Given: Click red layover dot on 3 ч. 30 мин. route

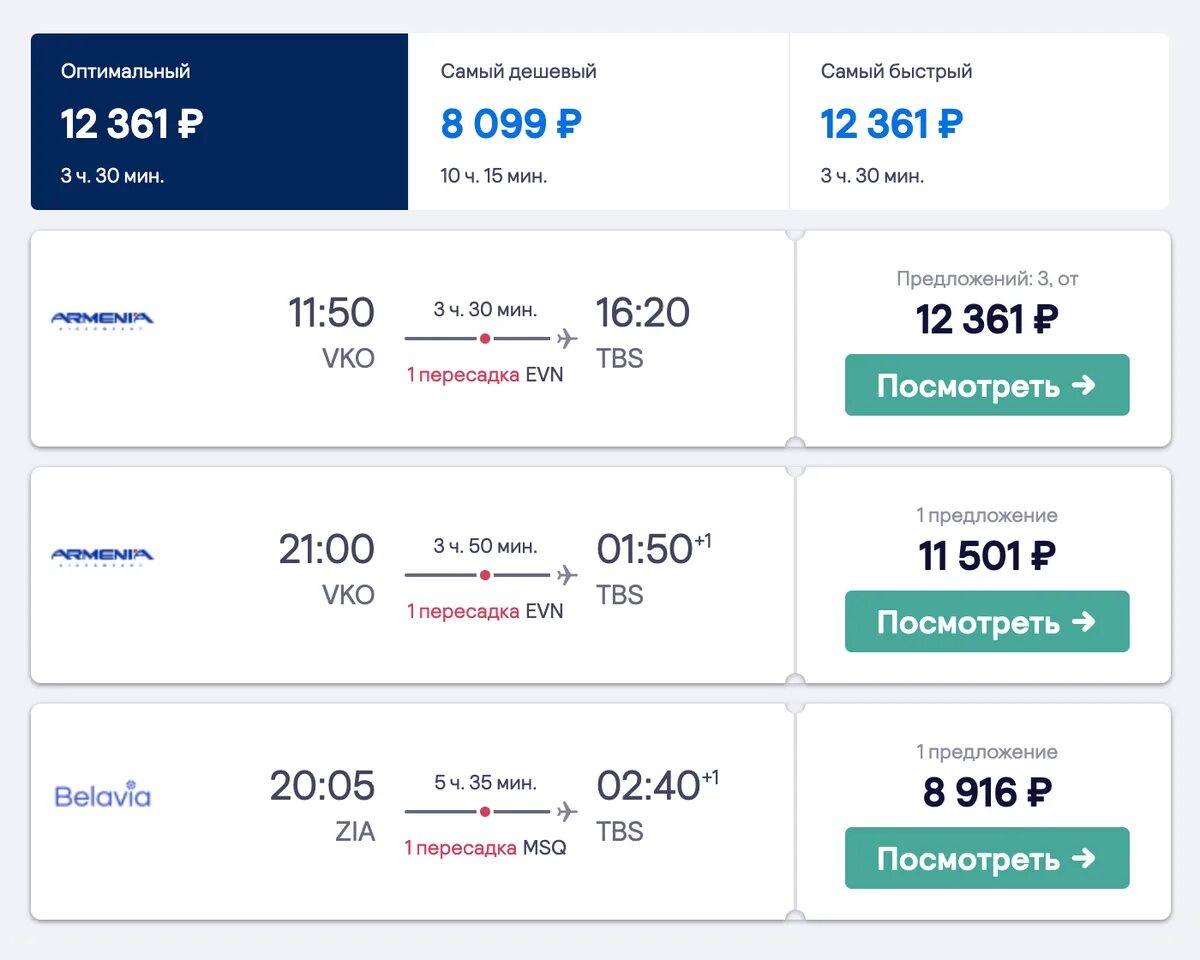Looking at the screenshot, I should (x=485, y=339).
